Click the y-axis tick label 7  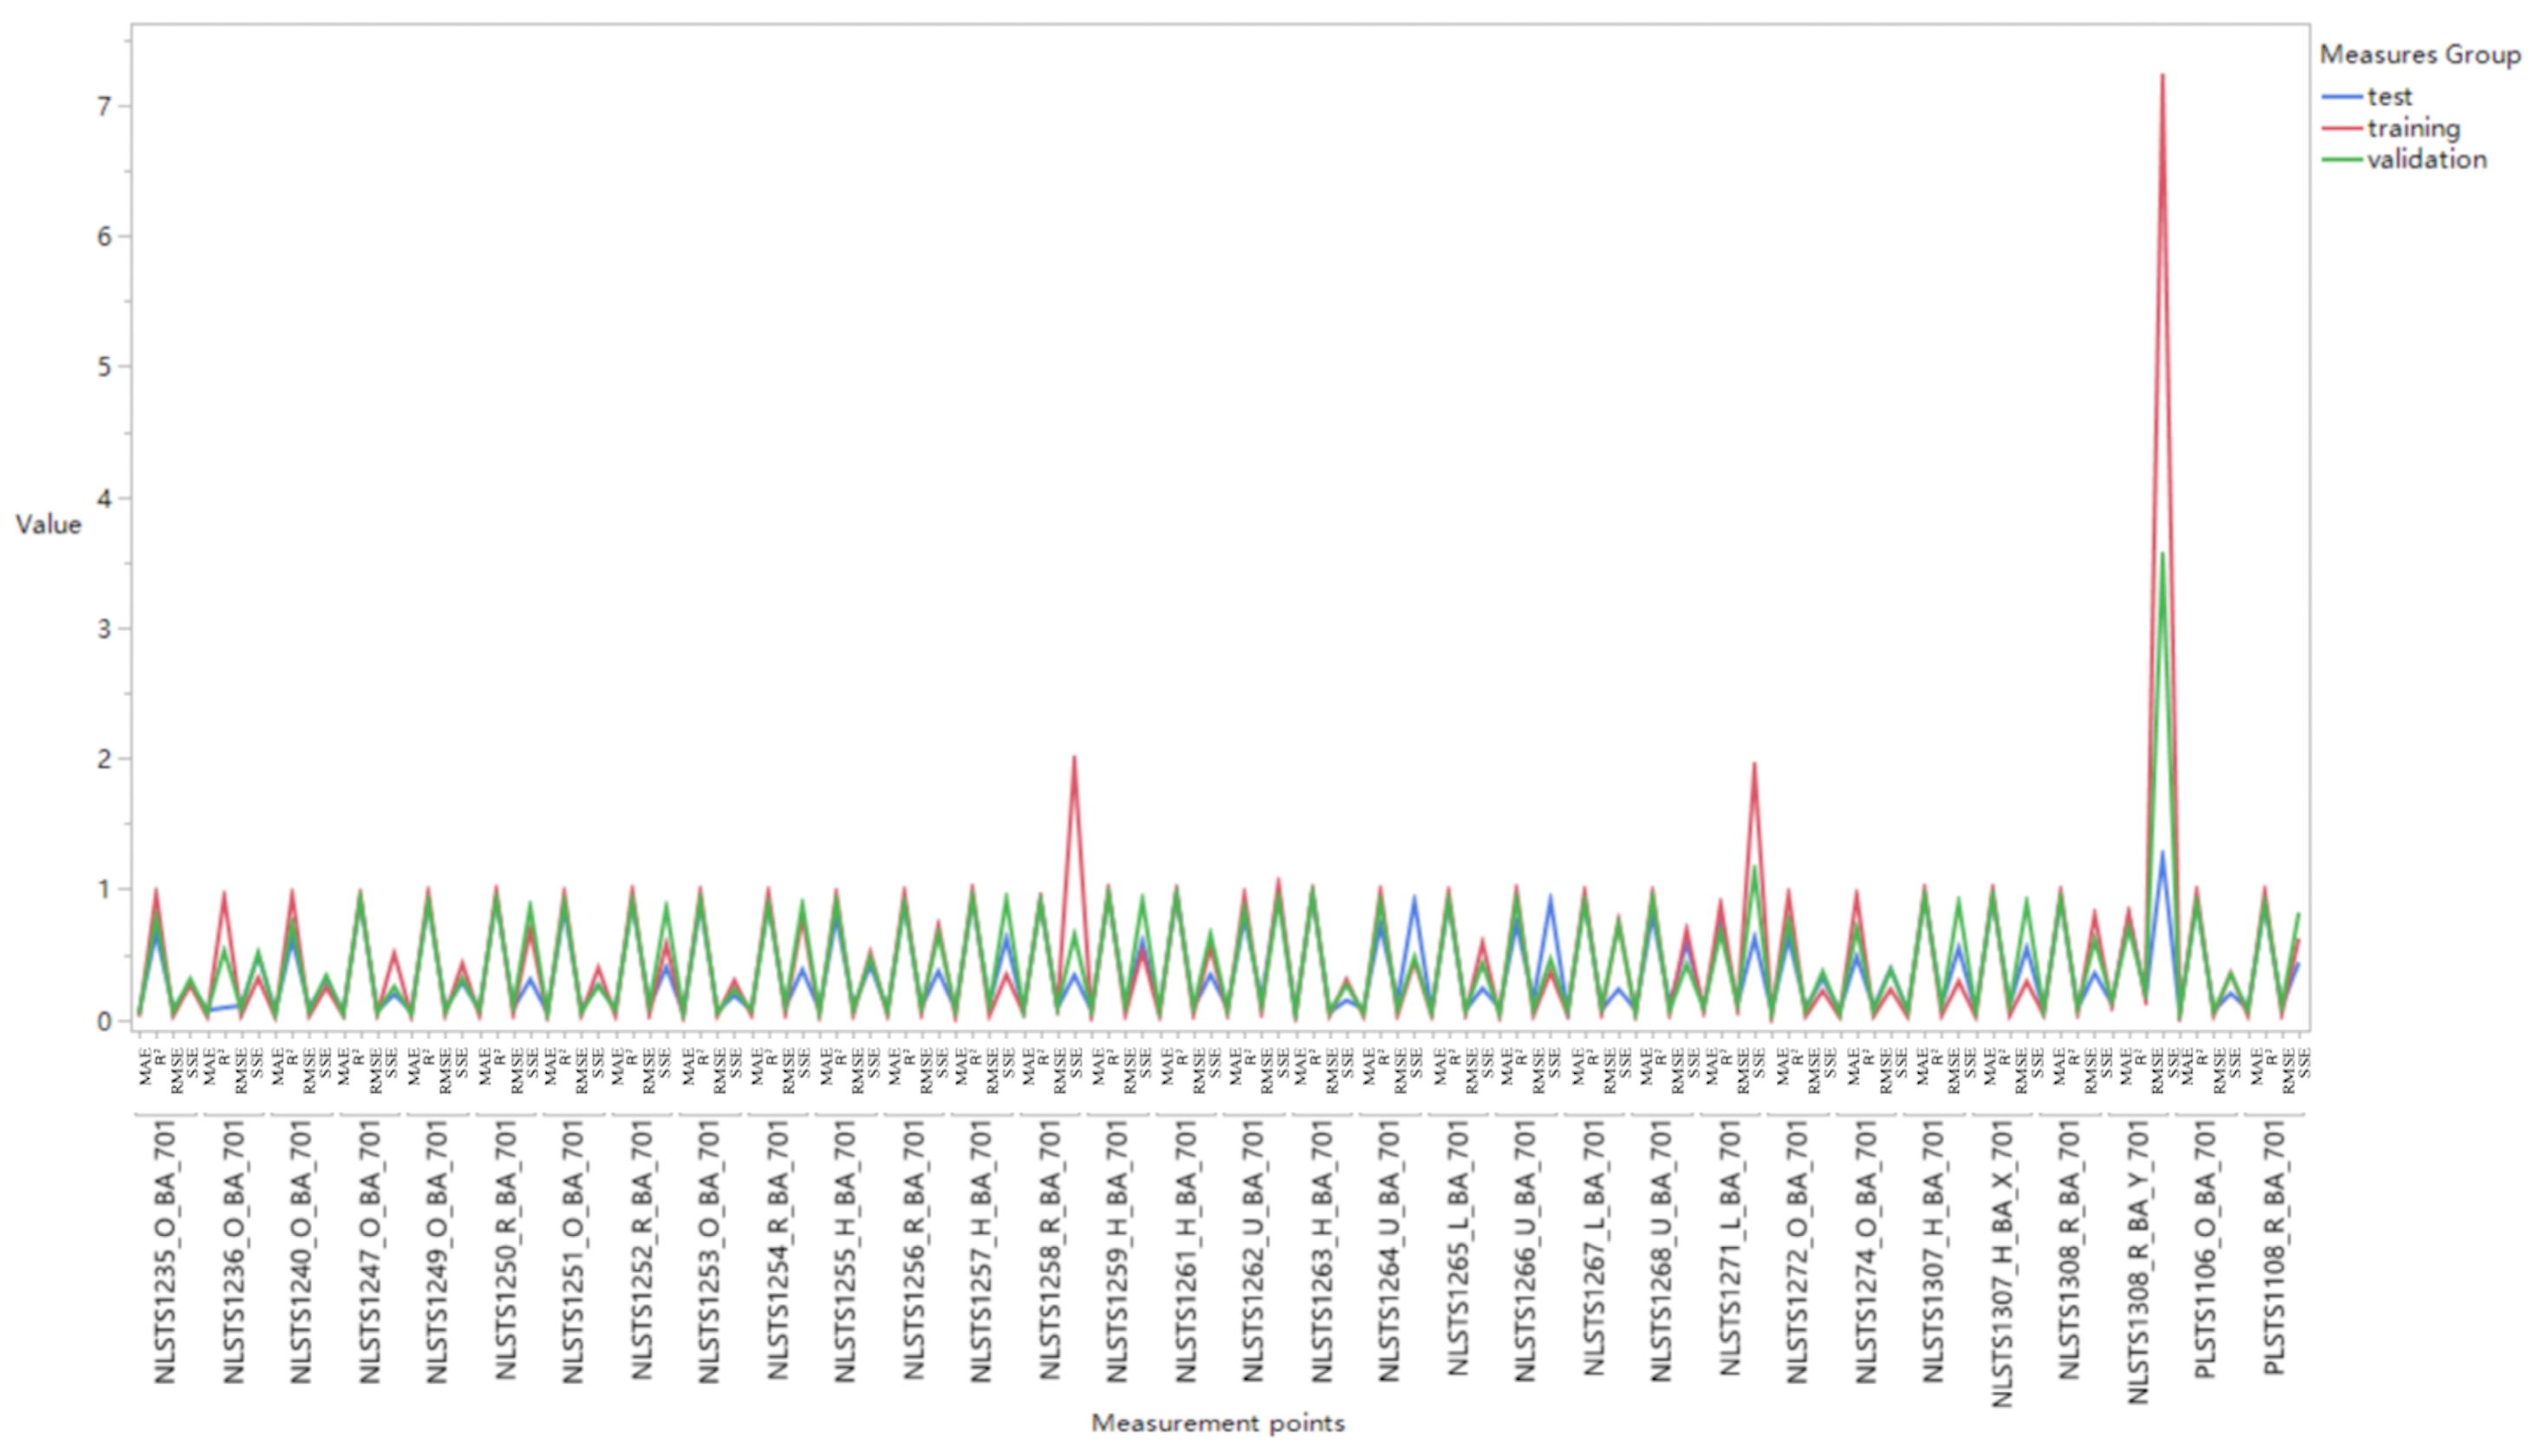105,107
